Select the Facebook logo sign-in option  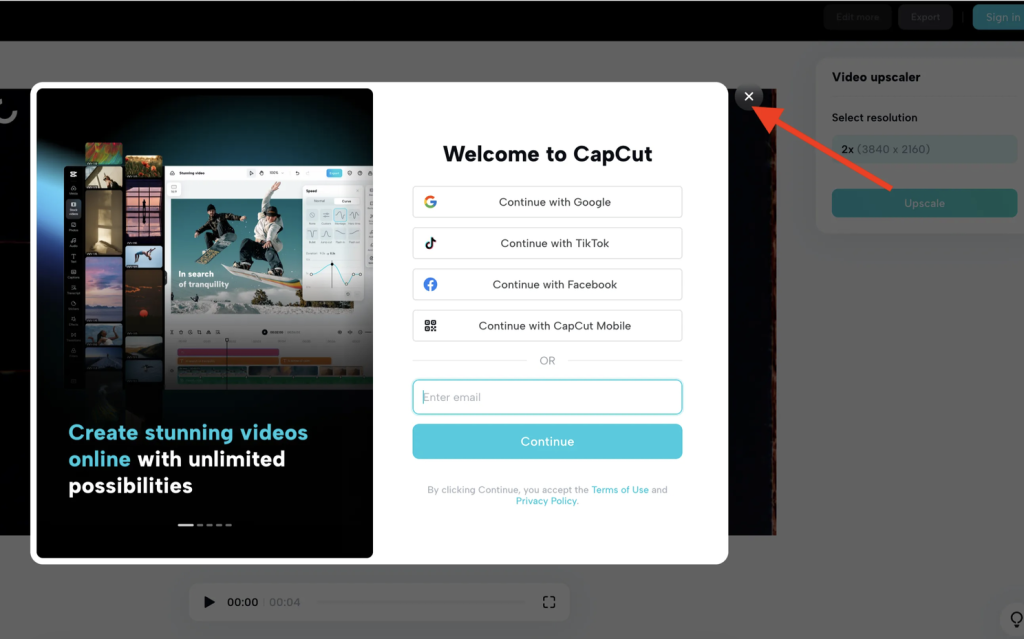point(547,285)
